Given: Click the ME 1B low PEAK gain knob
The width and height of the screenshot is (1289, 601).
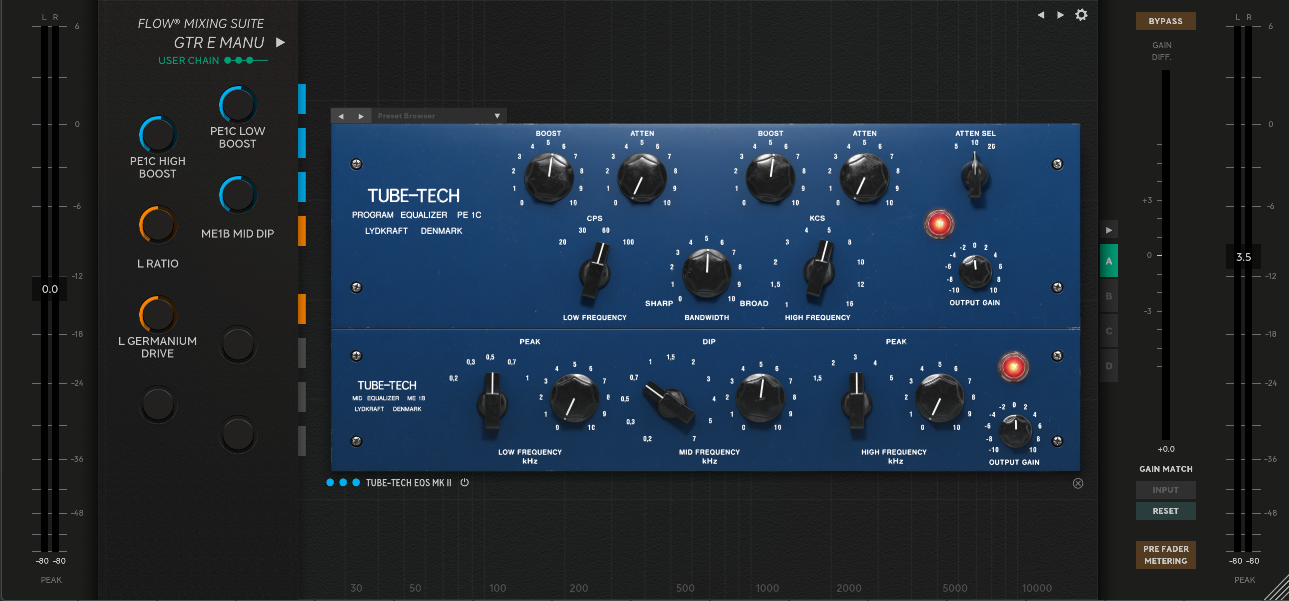Looking at the screenshot, I should 573,397.
